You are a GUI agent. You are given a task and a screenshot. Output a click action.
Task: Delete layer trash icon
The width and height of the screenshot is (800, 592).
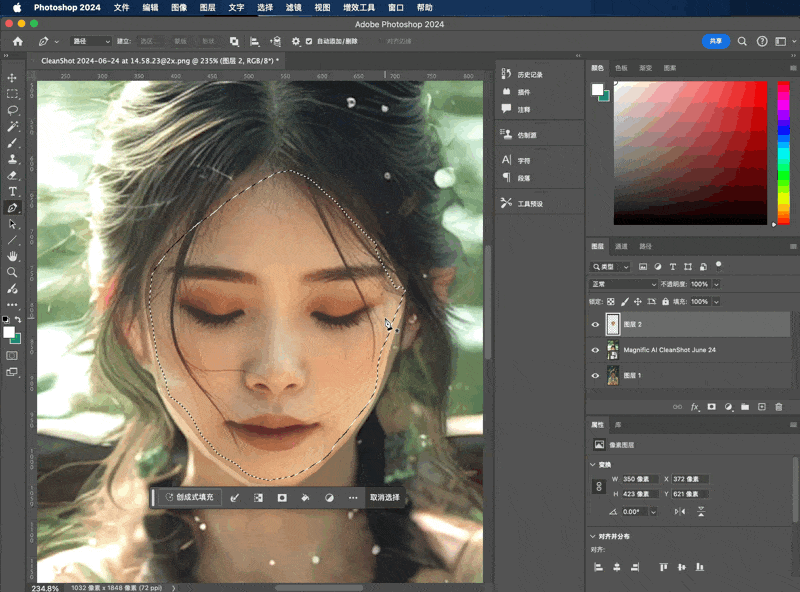coord(779,407)
